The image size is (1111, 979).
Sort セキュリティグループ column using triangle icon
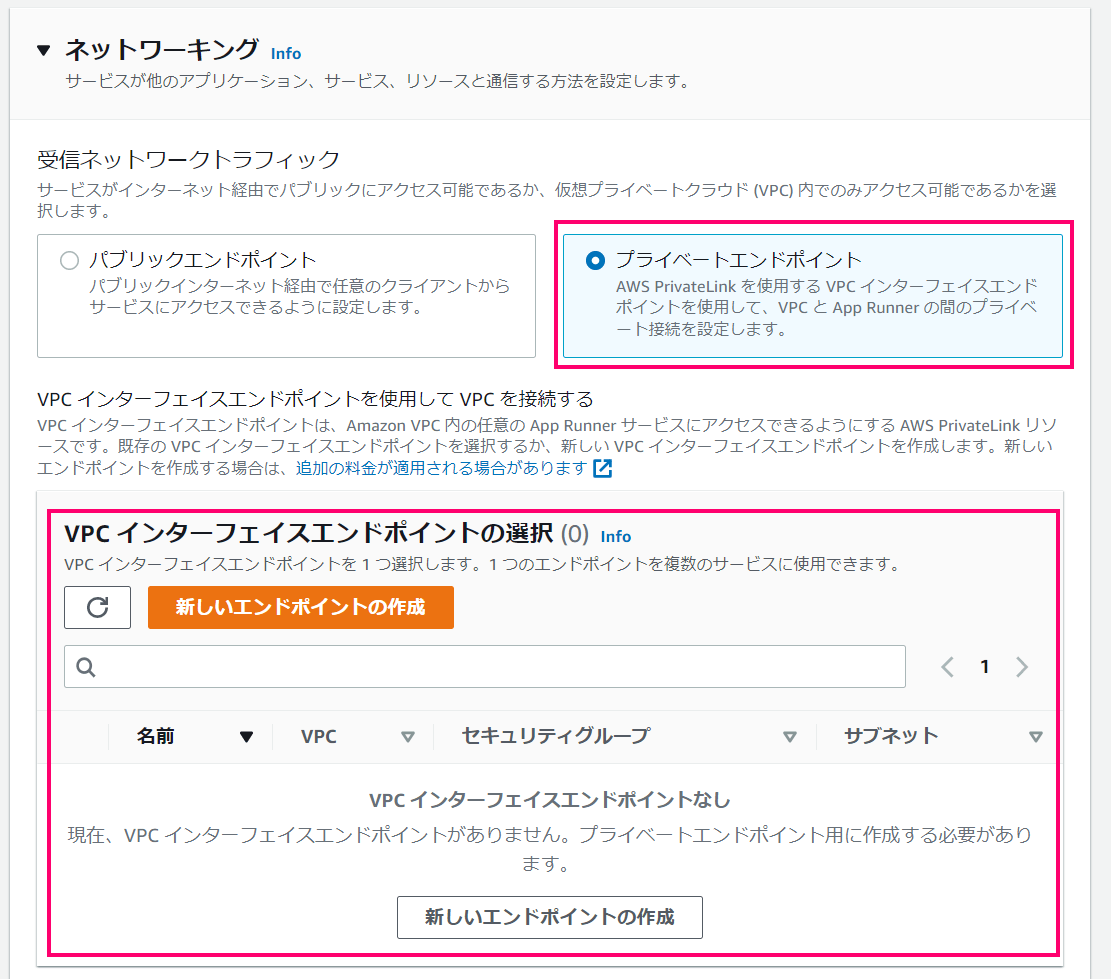pos(789,737)
